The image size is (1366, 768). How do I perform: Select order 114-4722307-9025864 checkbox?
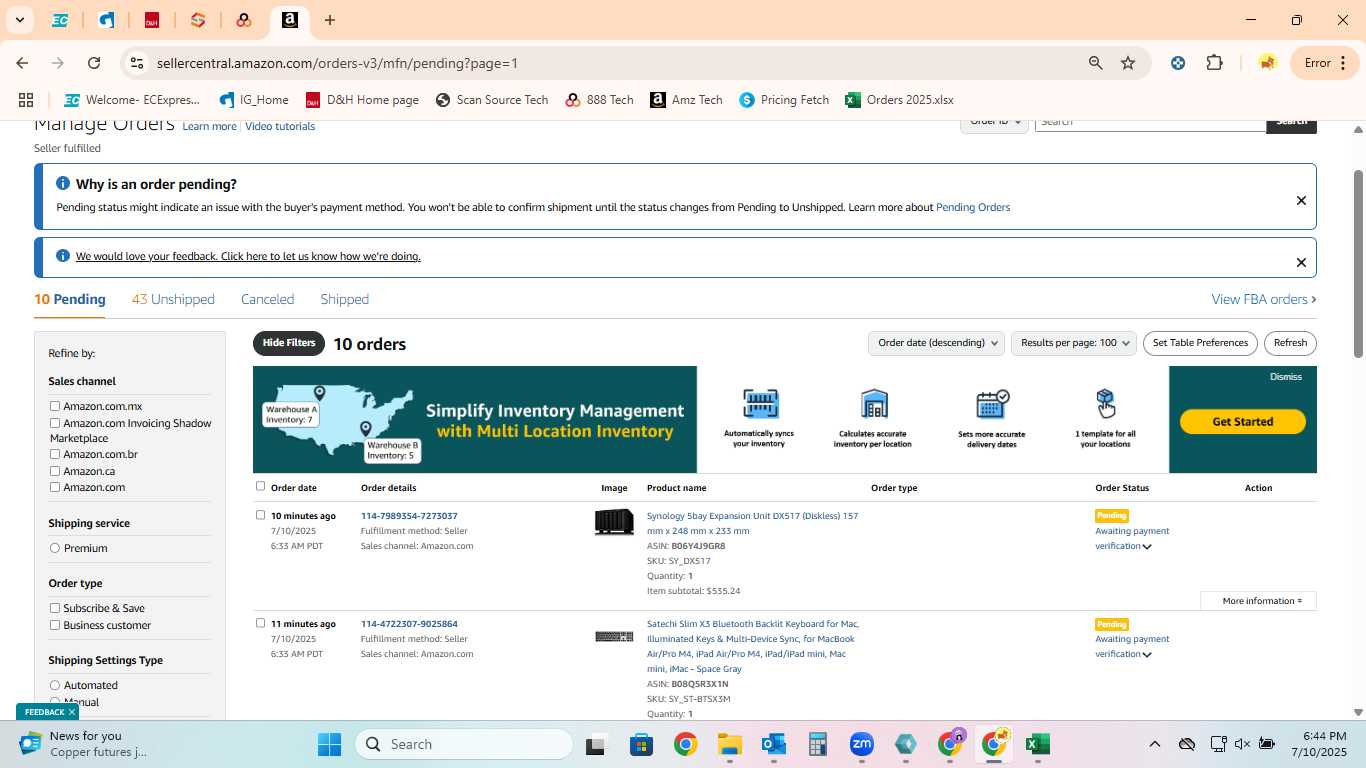coord(261,623)
